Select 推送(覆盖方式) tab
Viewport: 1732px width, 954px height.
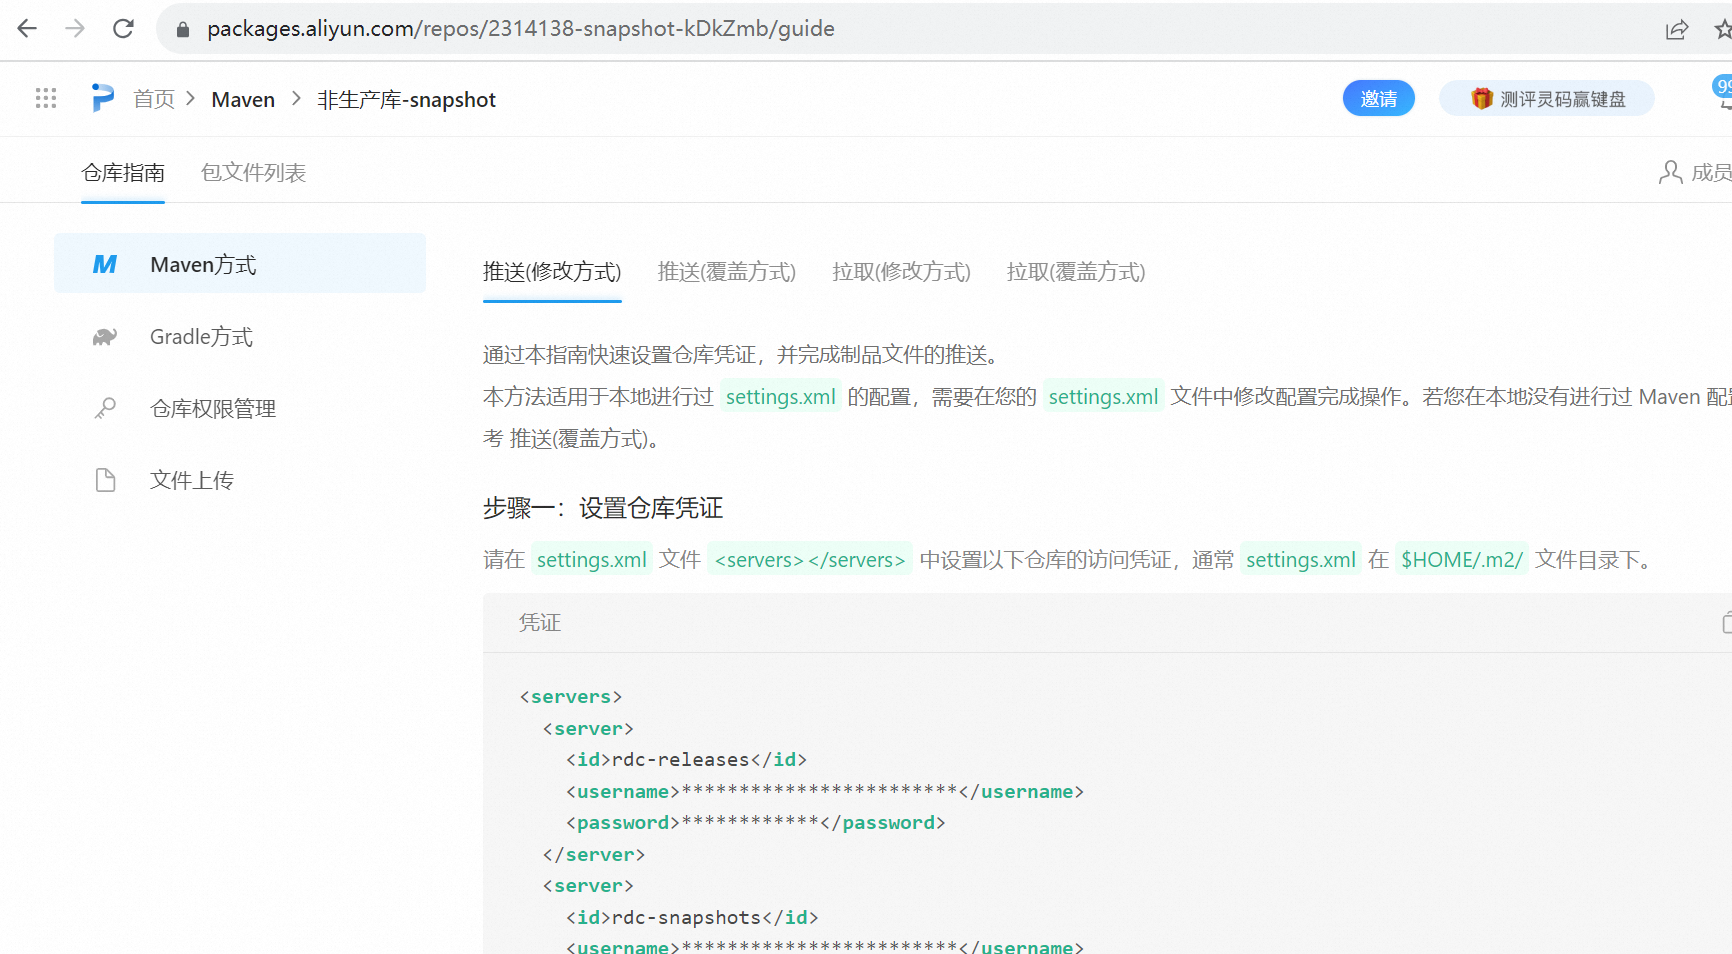(x=727, y=272)
